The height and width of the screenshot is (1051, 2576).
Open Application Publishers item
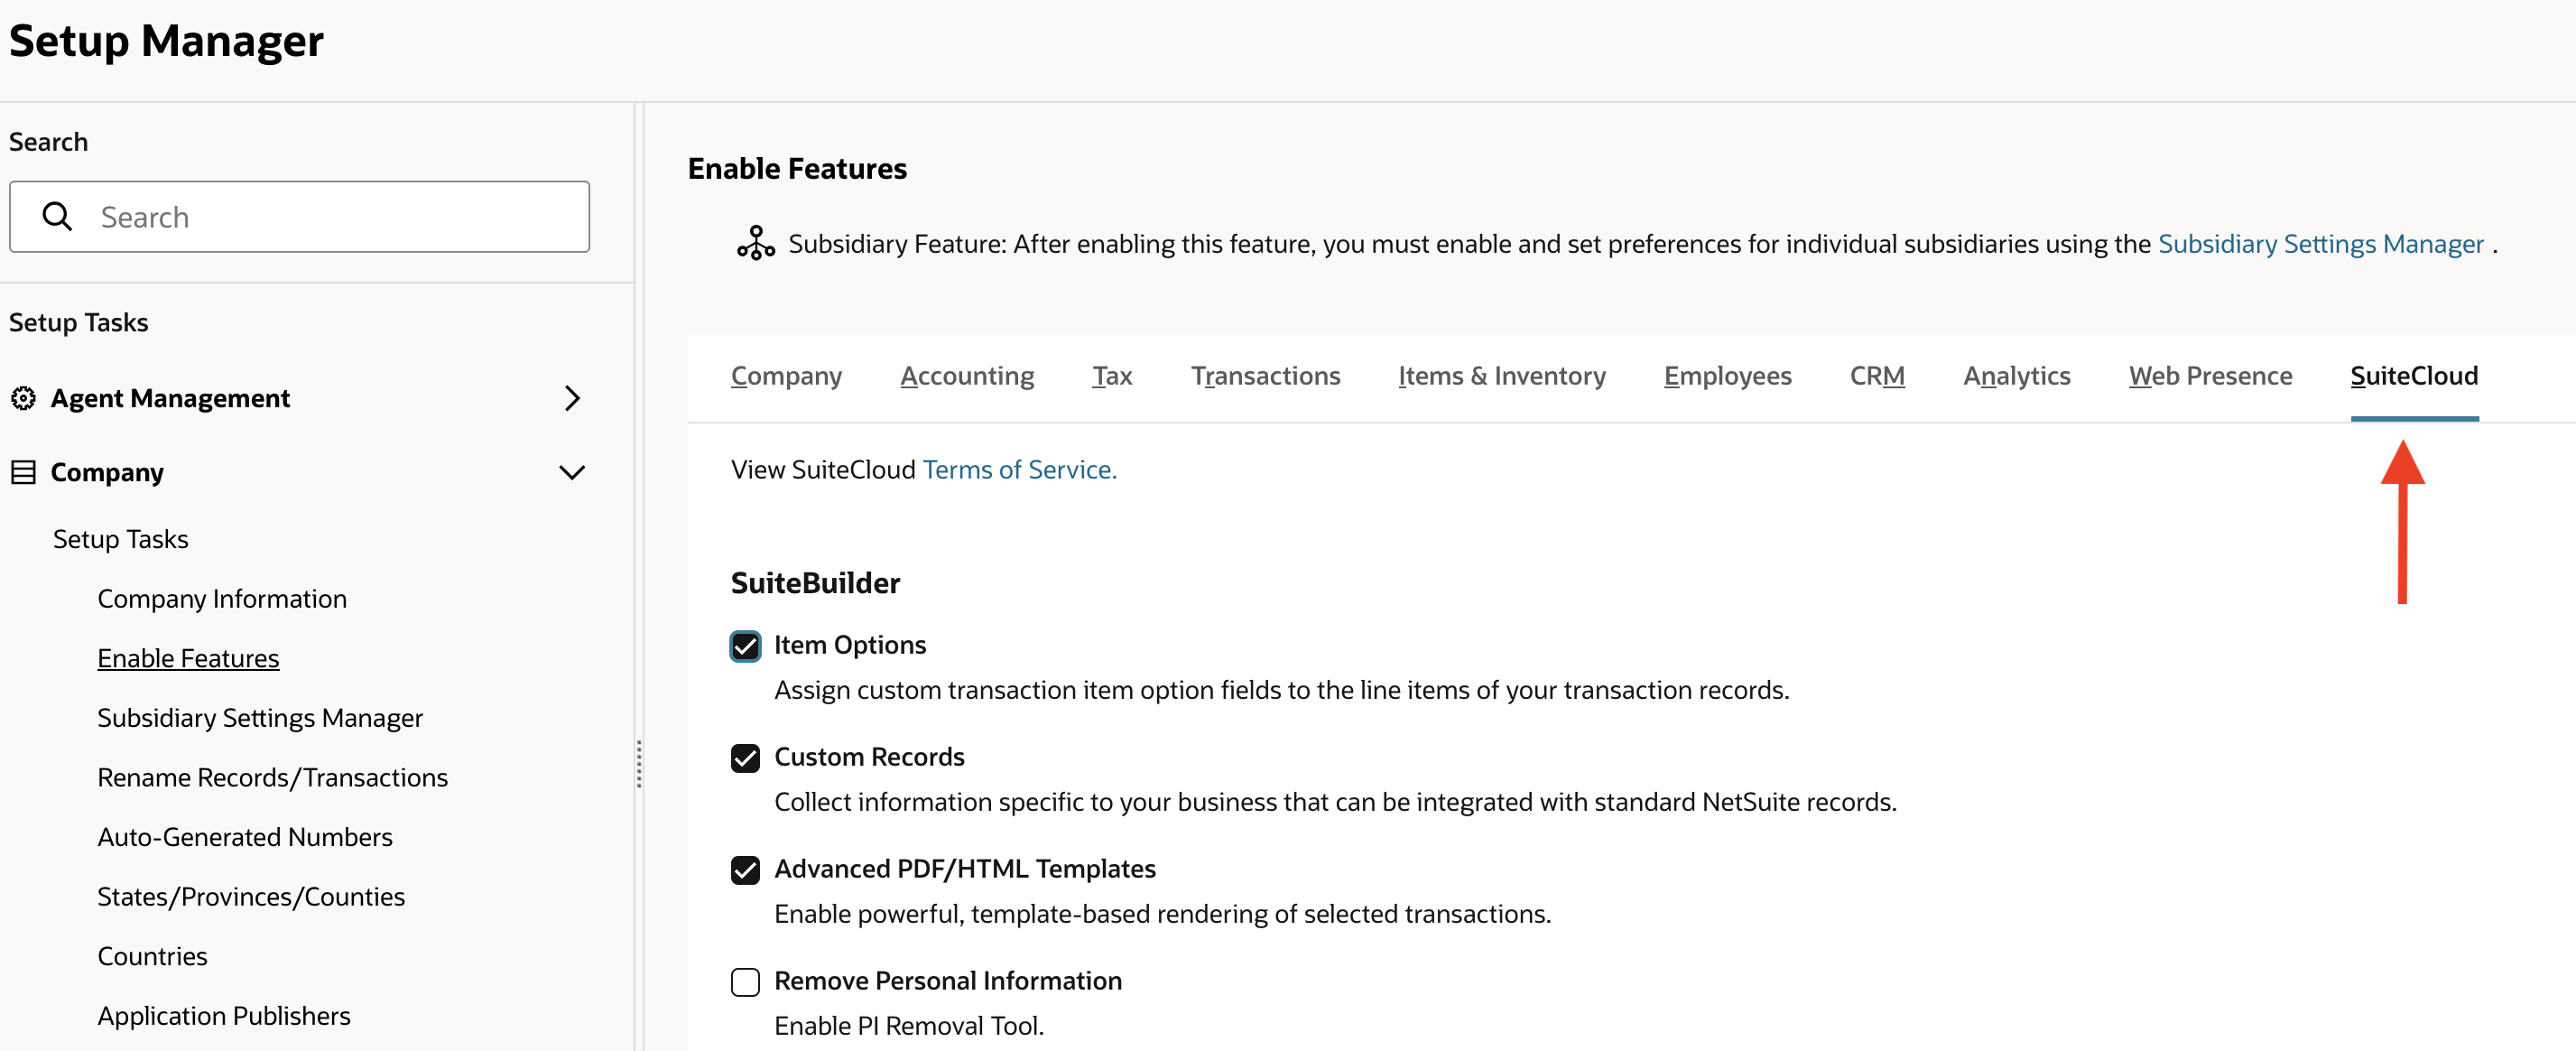pyautogui.click(x=224, y=1015)
